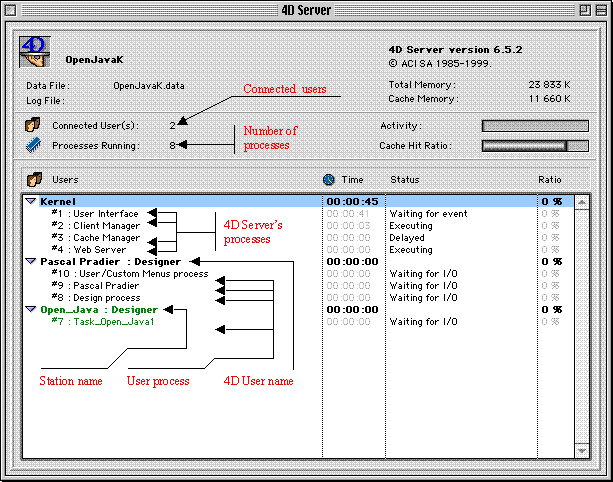Click the Status column header
This screenshot has height=482, width=613.
(404, 180)
